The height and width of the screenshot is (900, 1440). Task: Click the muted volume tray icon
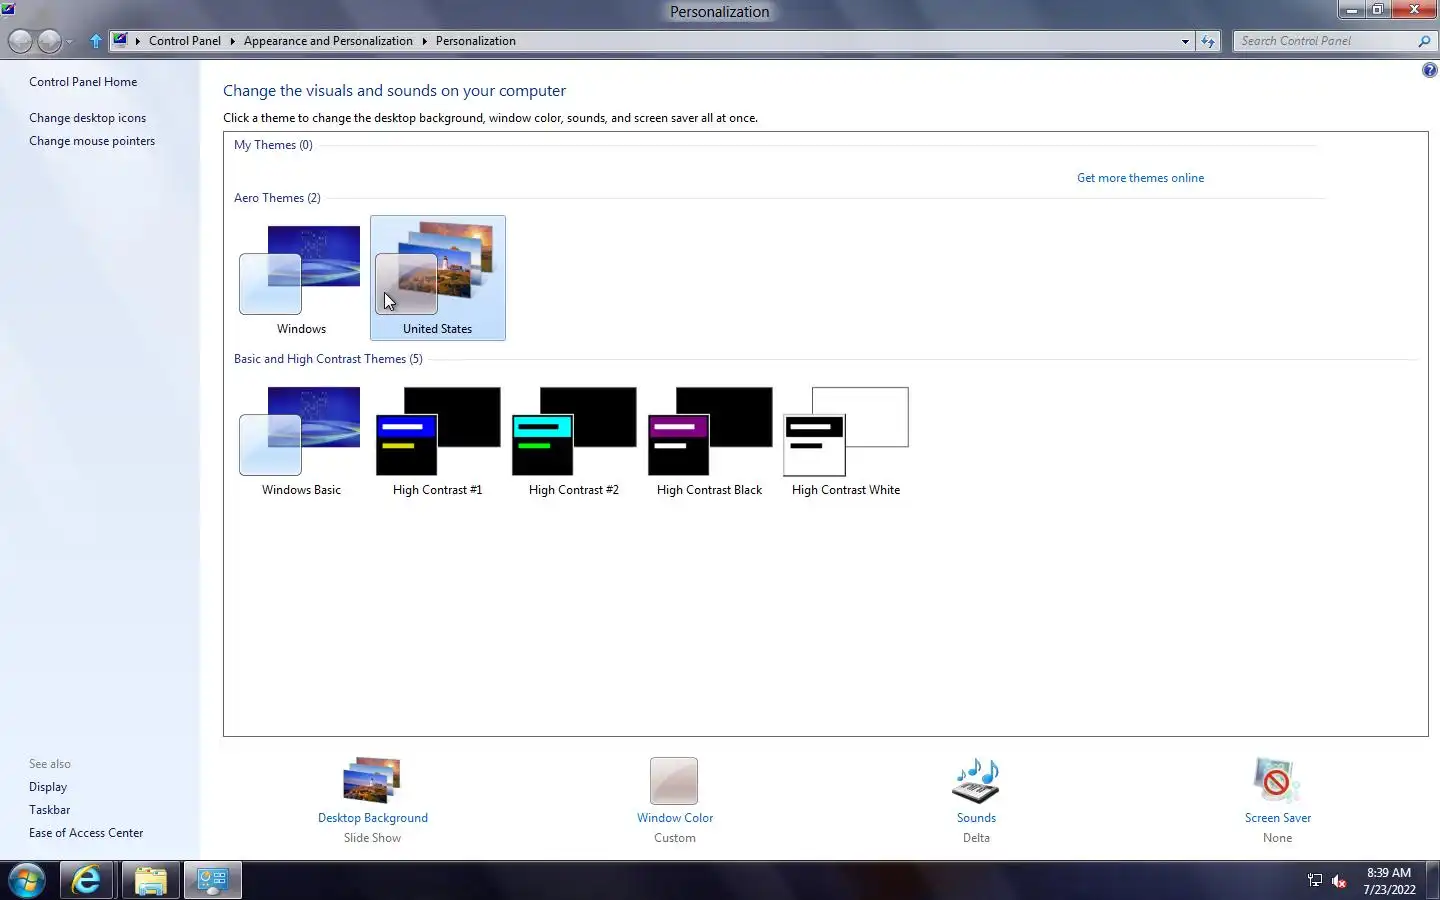(x=1339, y=881)
